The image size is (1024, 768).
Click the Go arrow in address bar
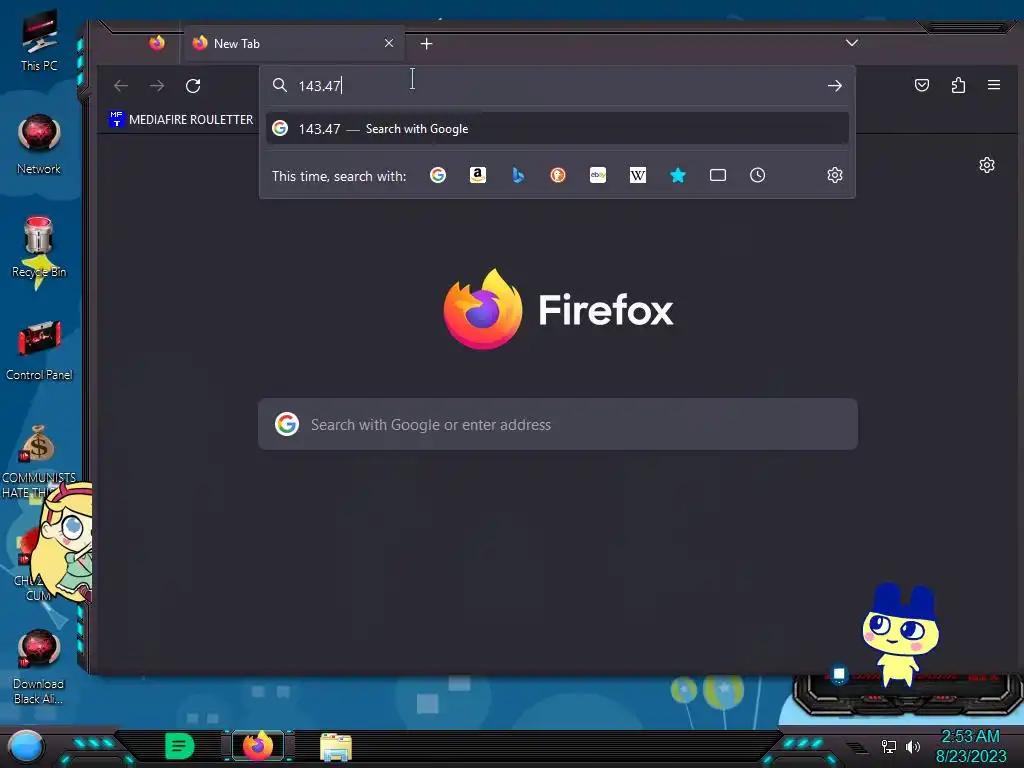pyautogui.click(x=835, y=86)
